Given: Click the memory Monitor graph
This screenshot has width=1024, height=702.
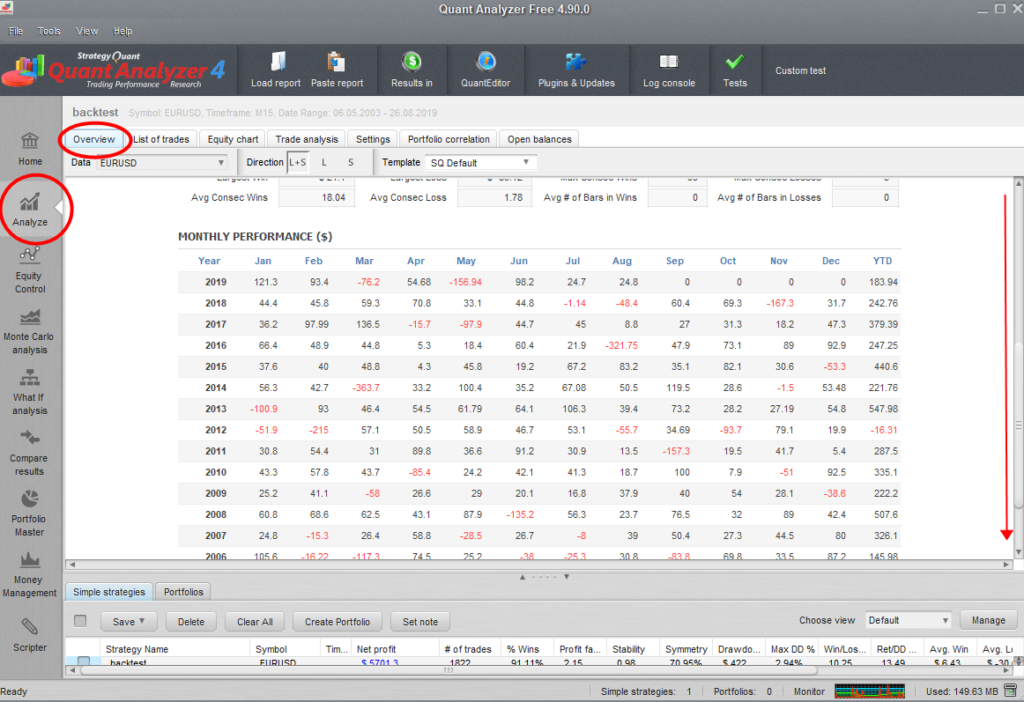Looking at the screenshot, I should (x=870, y=691).
